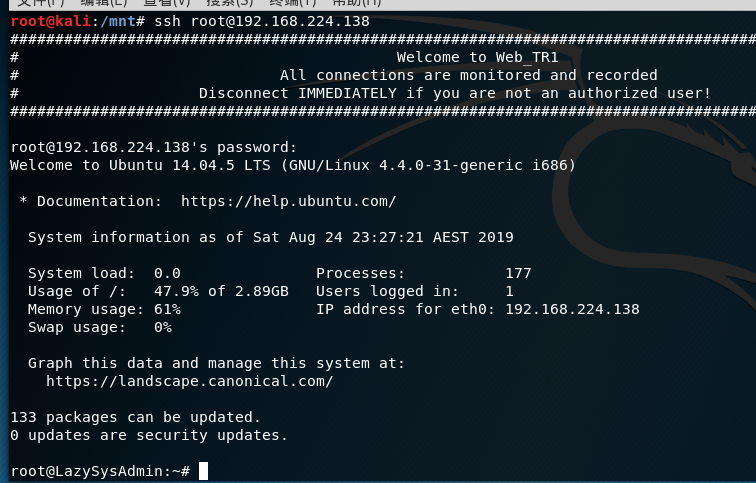Click the ssh root@192.168.224.138 command text
756x483 pixels.
(x=262, y=22)
